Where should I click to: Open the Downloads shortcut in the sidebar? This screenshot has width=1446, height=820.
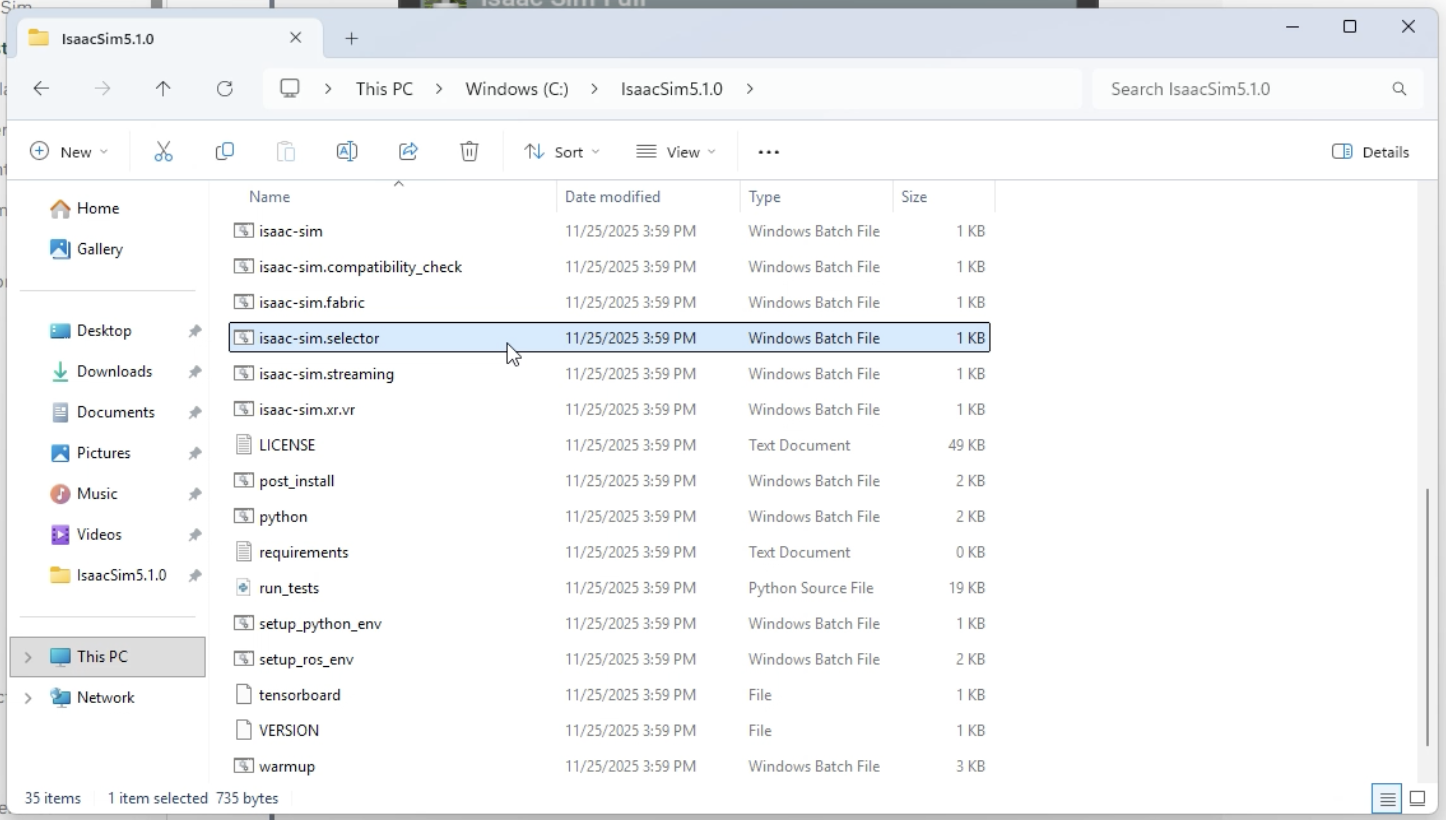tap(113, 371)
